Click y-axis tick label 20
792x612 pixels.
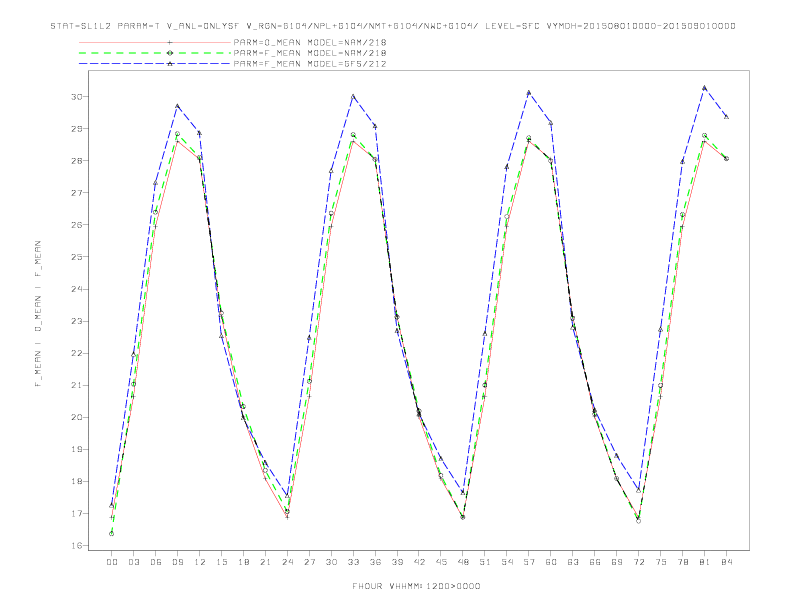click(77, 418)
